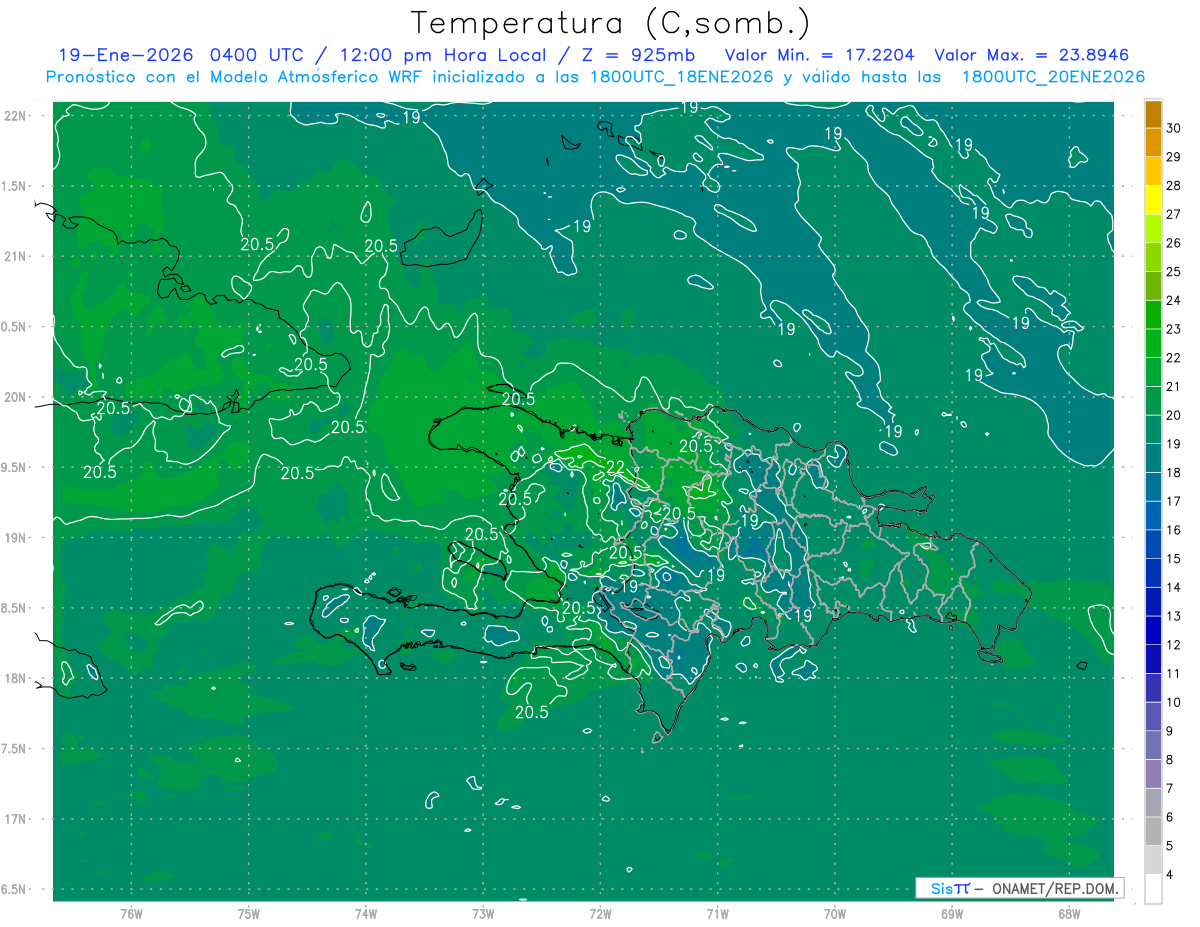Pick the yellow swatch between 27 and 28
The height and width of the screenshot is (927, 1200).
point(1153,200)
